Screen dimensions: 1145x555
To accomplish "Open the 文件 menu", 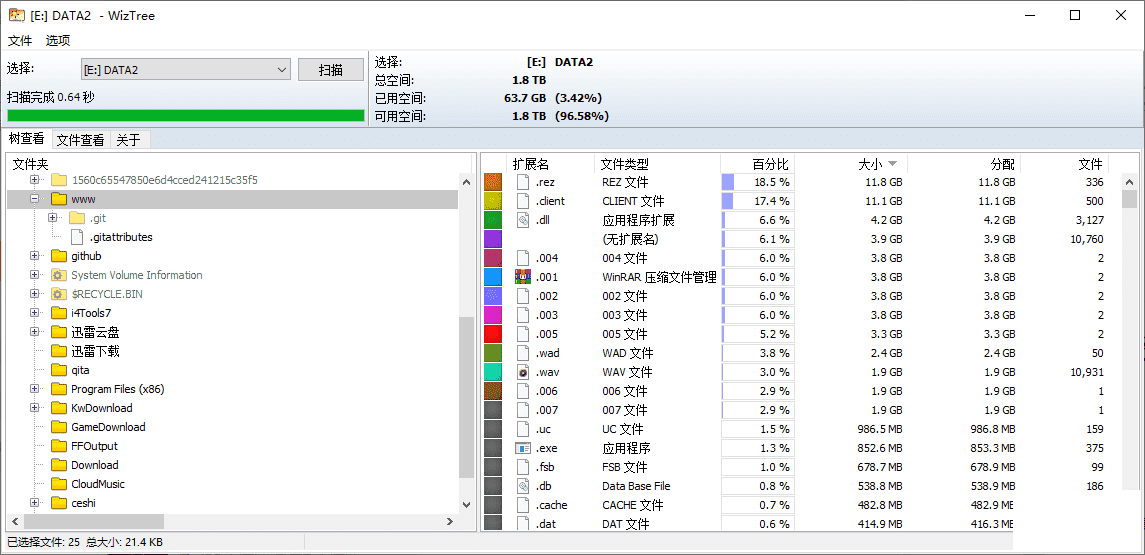I will click(20, 41).
